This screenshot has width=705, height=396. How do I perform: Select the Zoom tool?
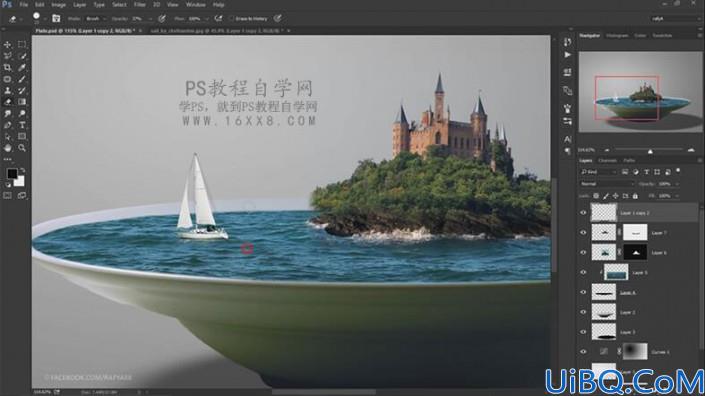(x=22, y=148)
